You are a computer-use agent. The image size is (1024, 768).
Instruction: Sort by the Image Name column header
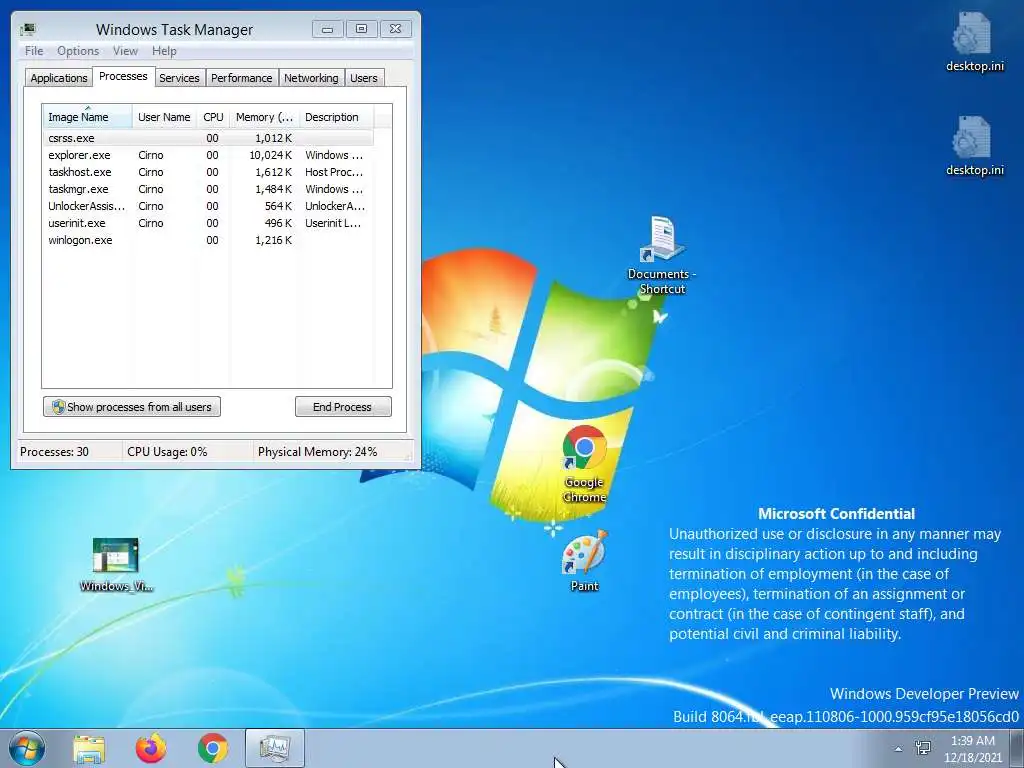(x=87, y=117)
